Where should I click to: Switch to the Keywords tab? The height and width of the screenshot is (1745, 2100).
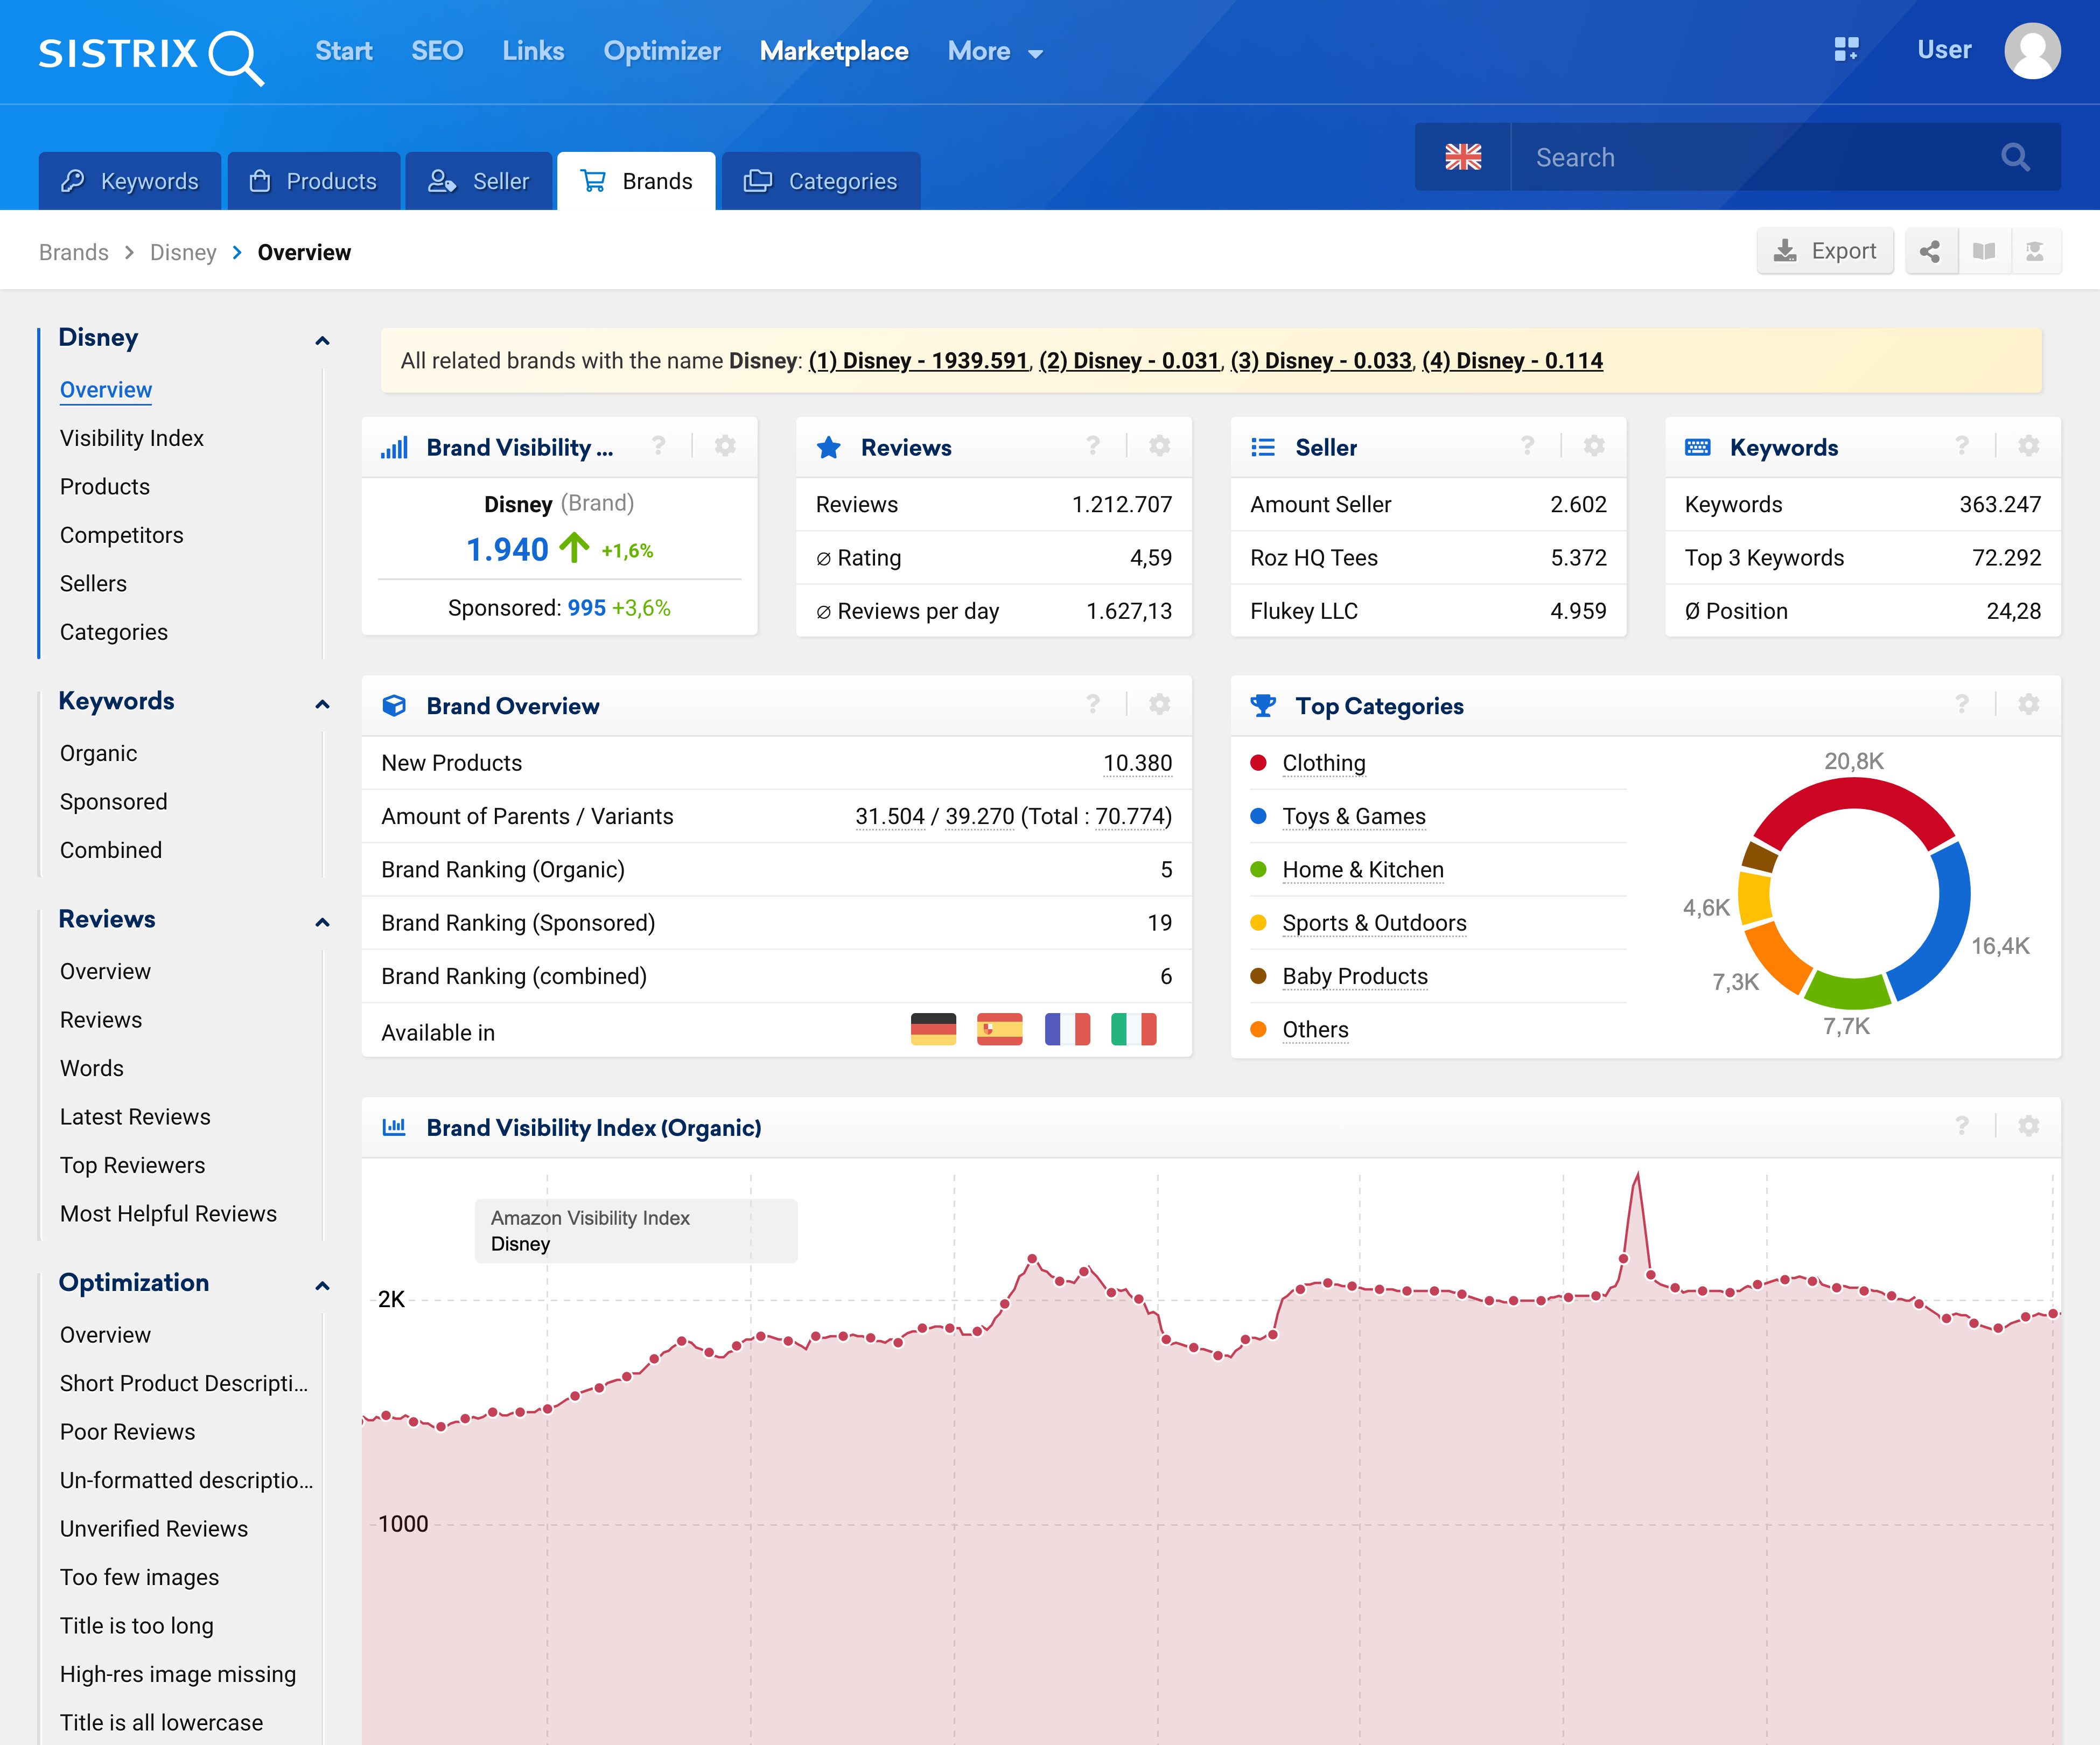(129, 181)
